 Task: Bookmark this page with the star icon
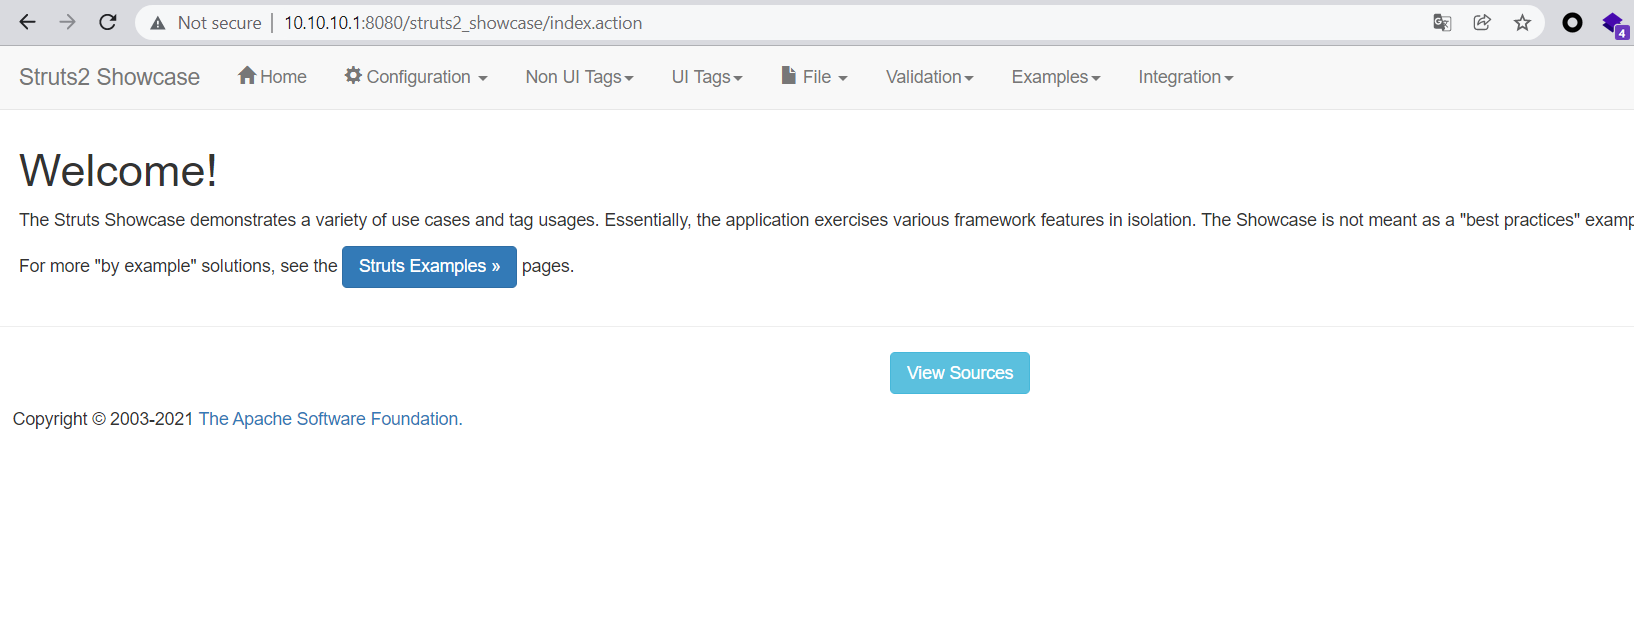[1522, 23]
